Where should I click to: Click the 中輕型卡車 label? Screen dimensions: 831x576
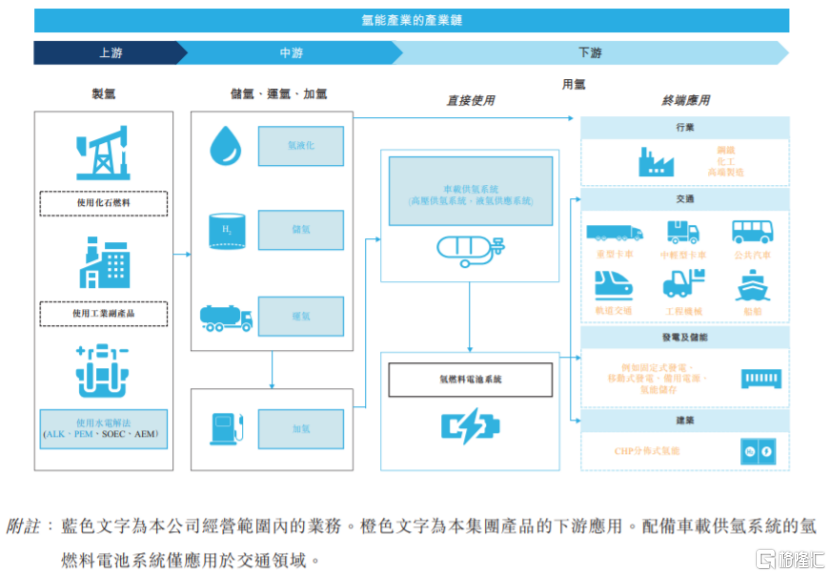[683, 255]
